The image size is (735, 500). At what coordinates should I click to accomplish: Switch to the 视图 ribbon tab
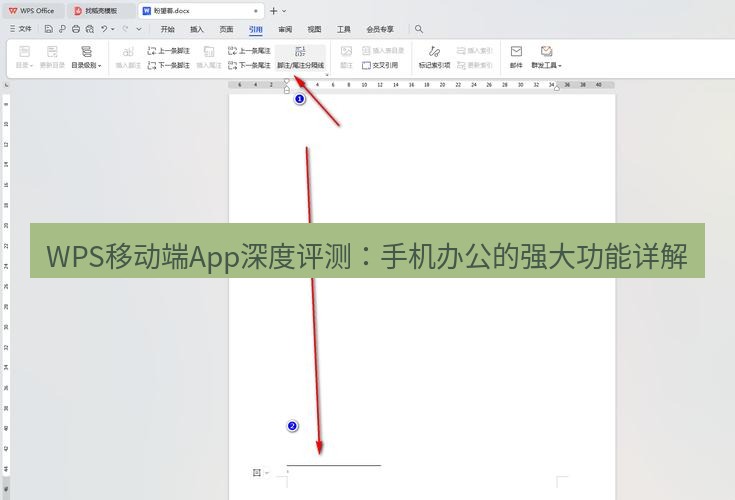(x=314, y=29)
